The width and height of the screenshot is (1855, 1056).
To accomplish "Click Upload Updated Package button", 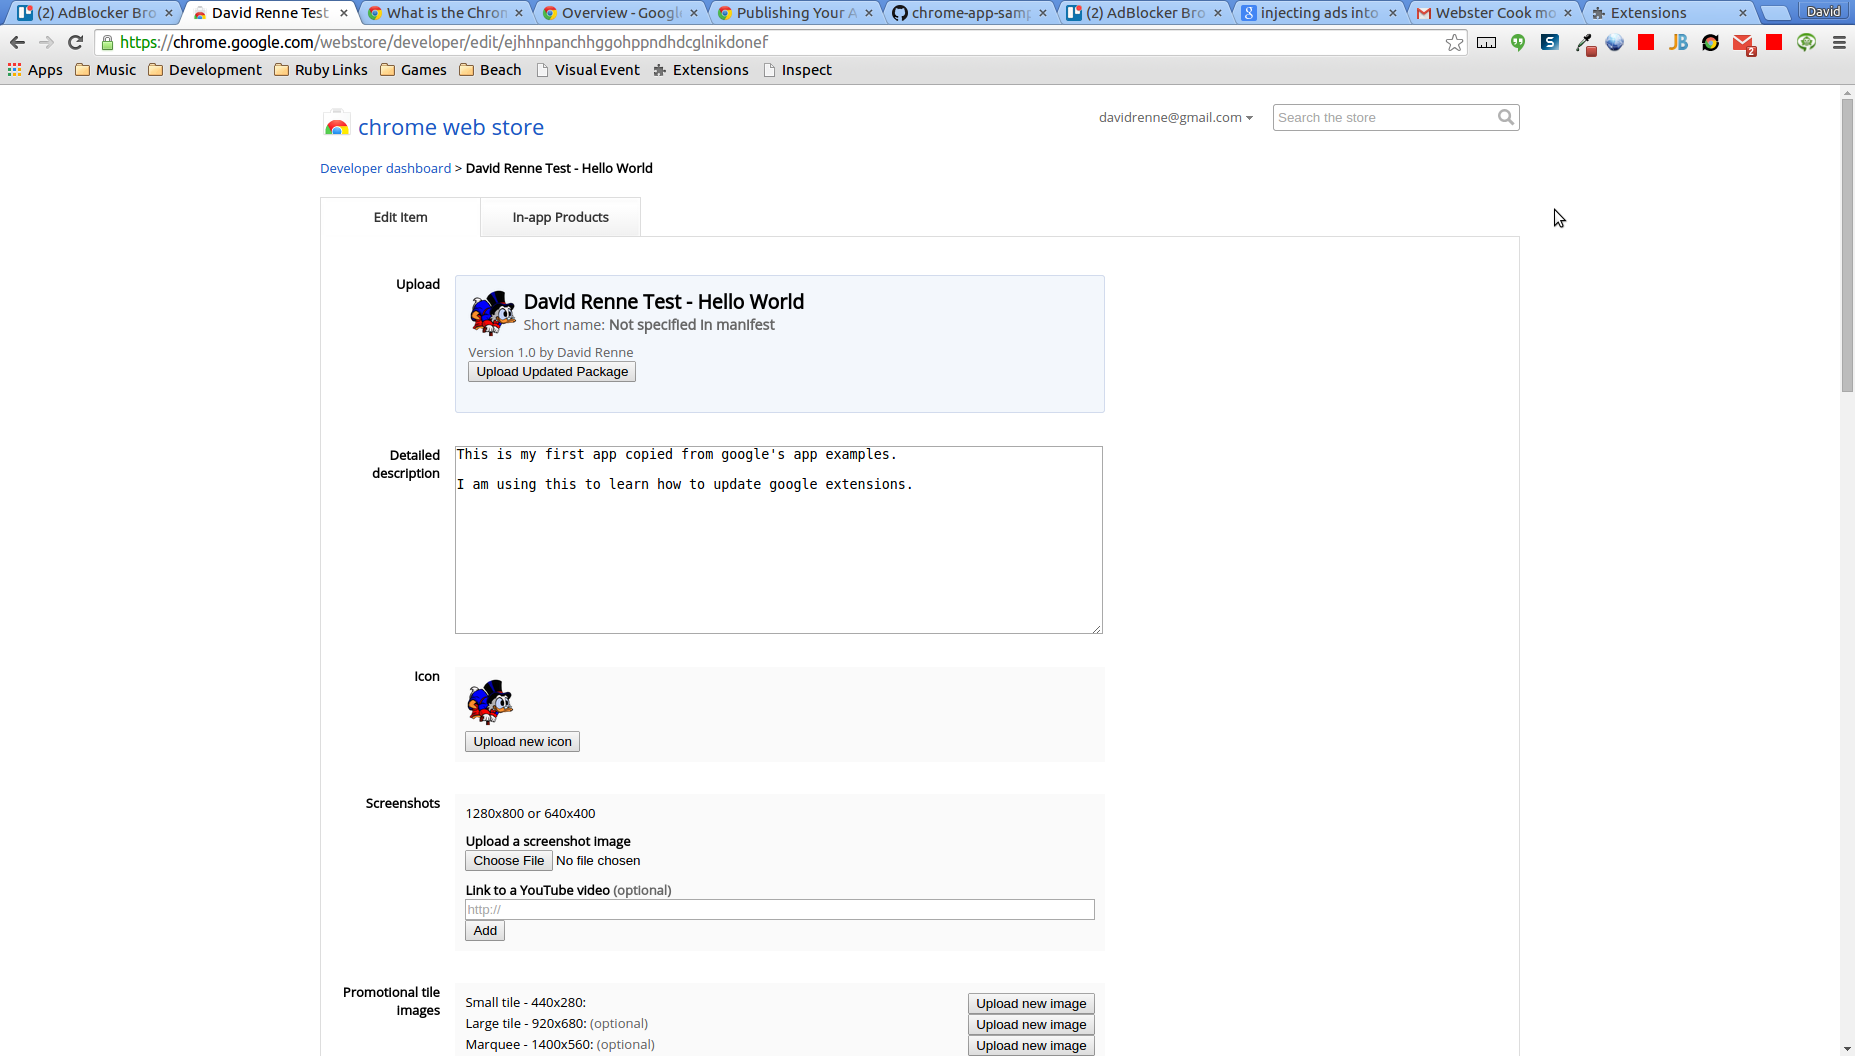I will (552, 371).
